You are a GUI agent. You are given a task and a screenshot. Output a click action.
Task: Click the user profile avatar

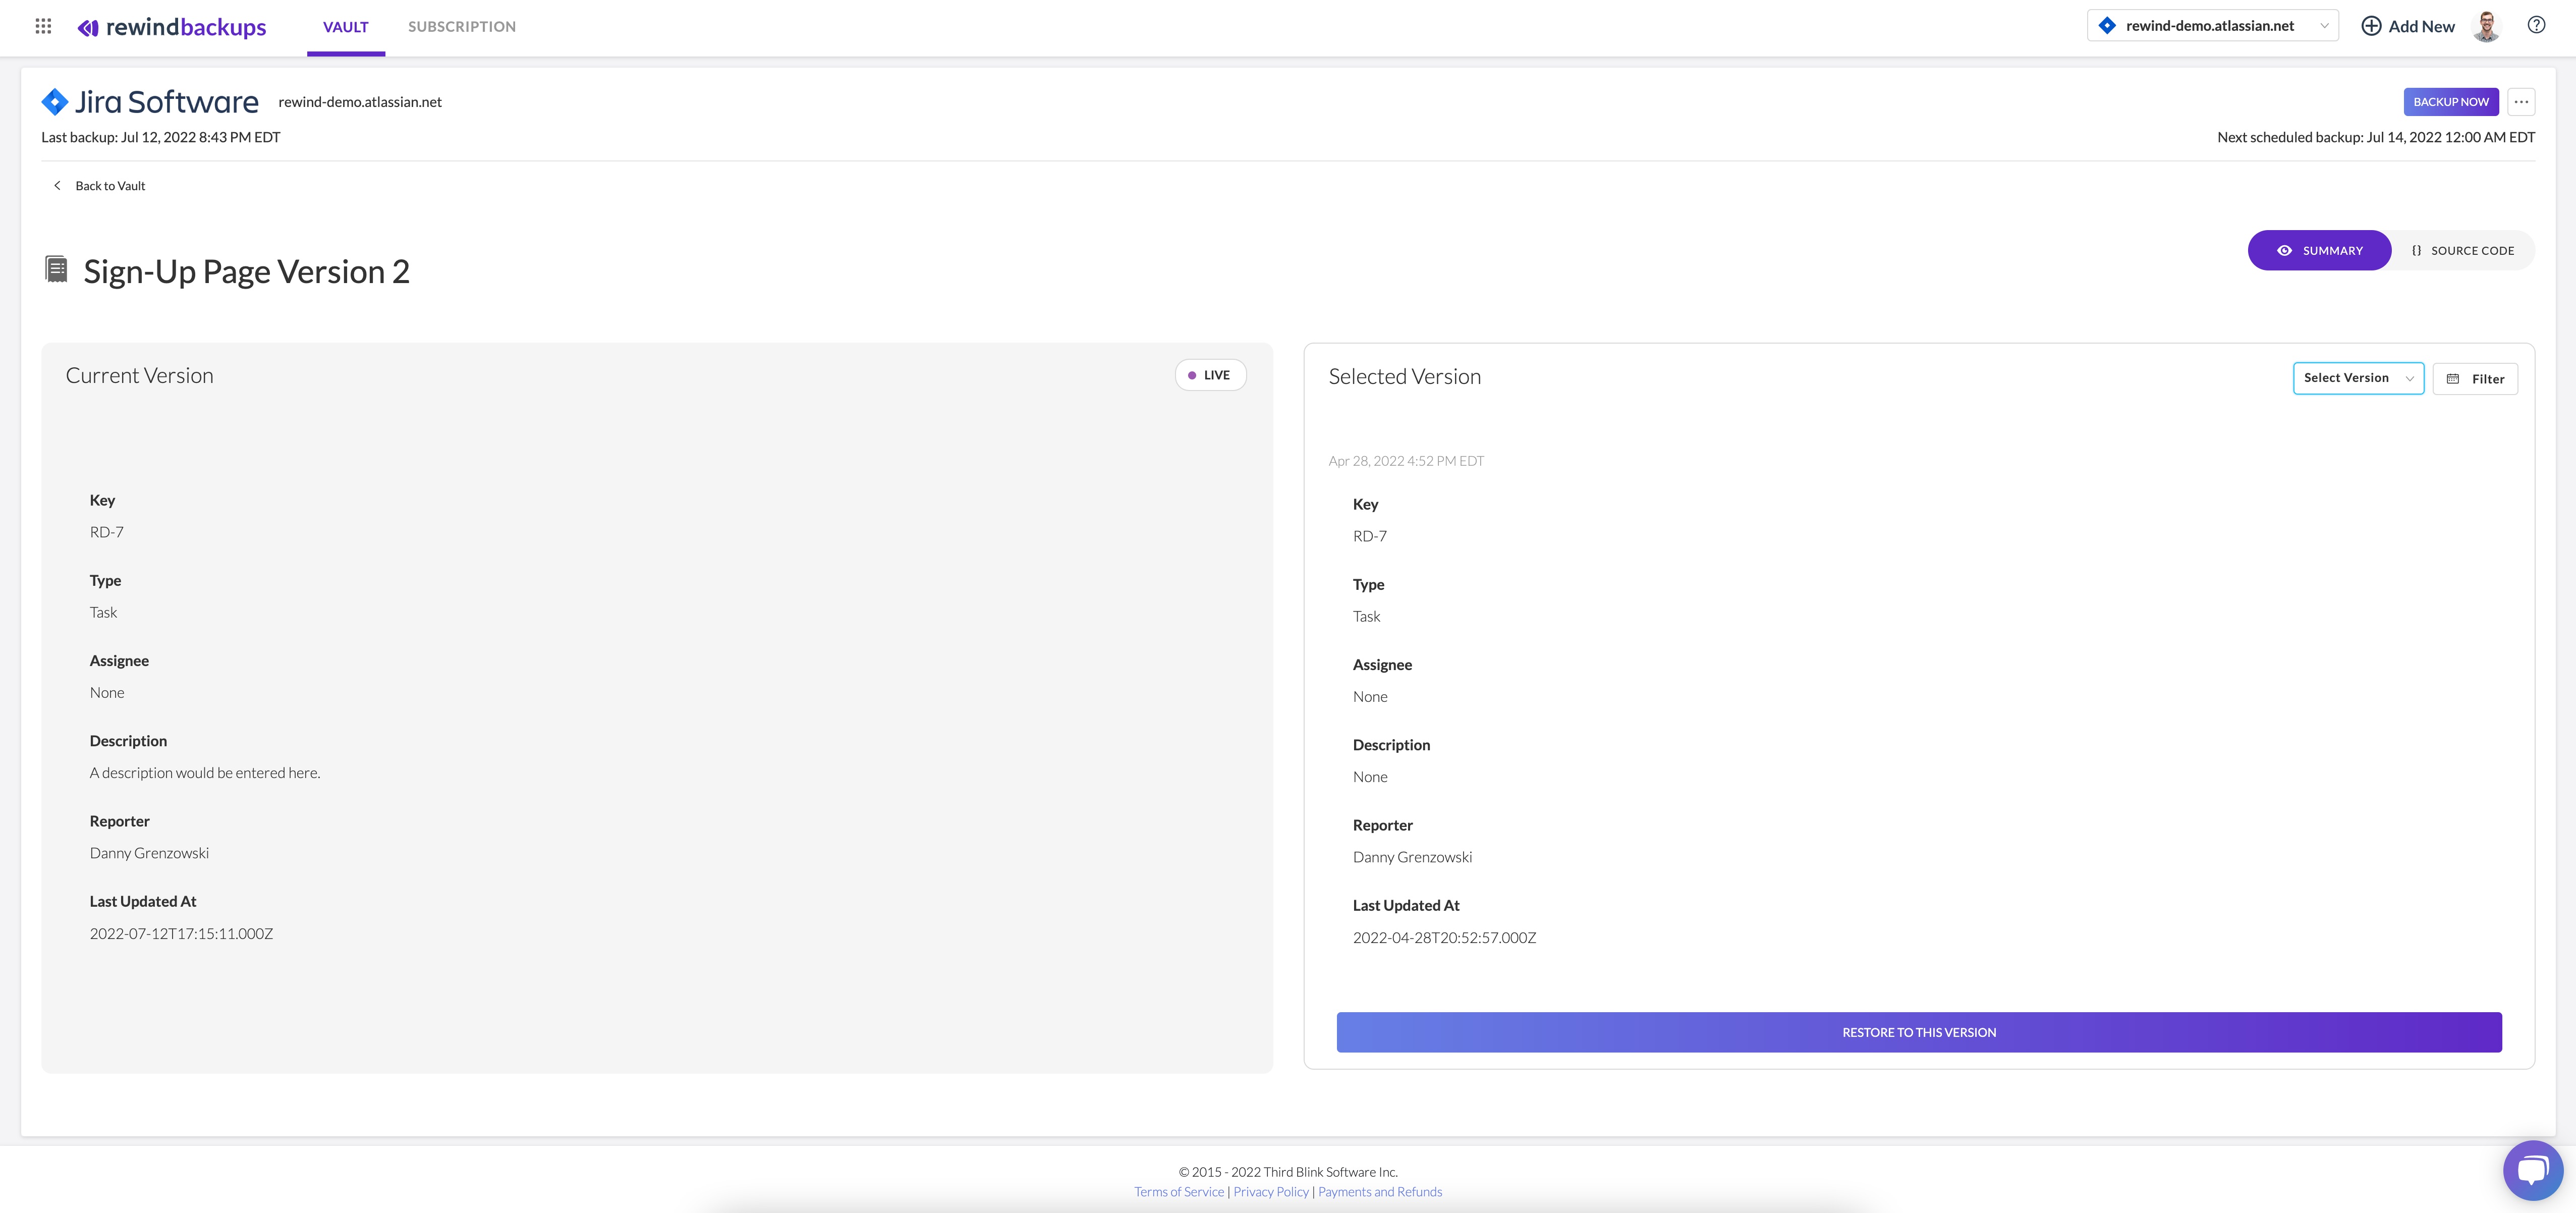(x=2486, y=26)
